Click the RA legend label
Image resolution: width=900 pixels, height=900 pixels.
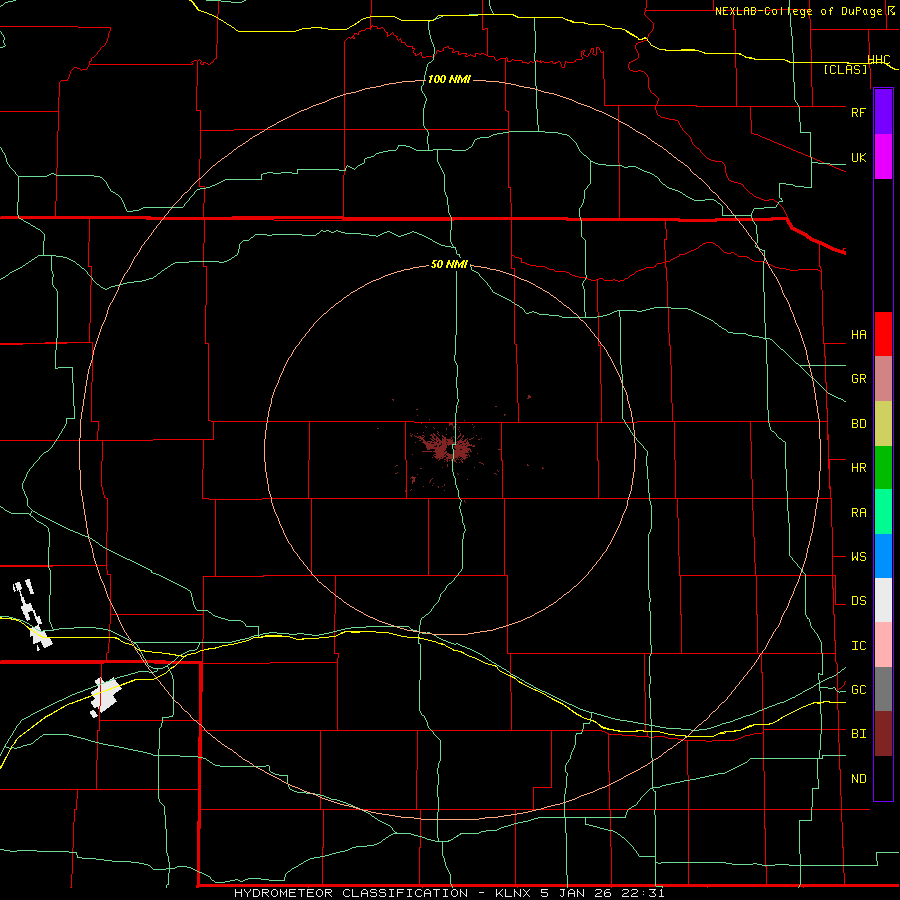pyautogui.click(x=858, y=513)
